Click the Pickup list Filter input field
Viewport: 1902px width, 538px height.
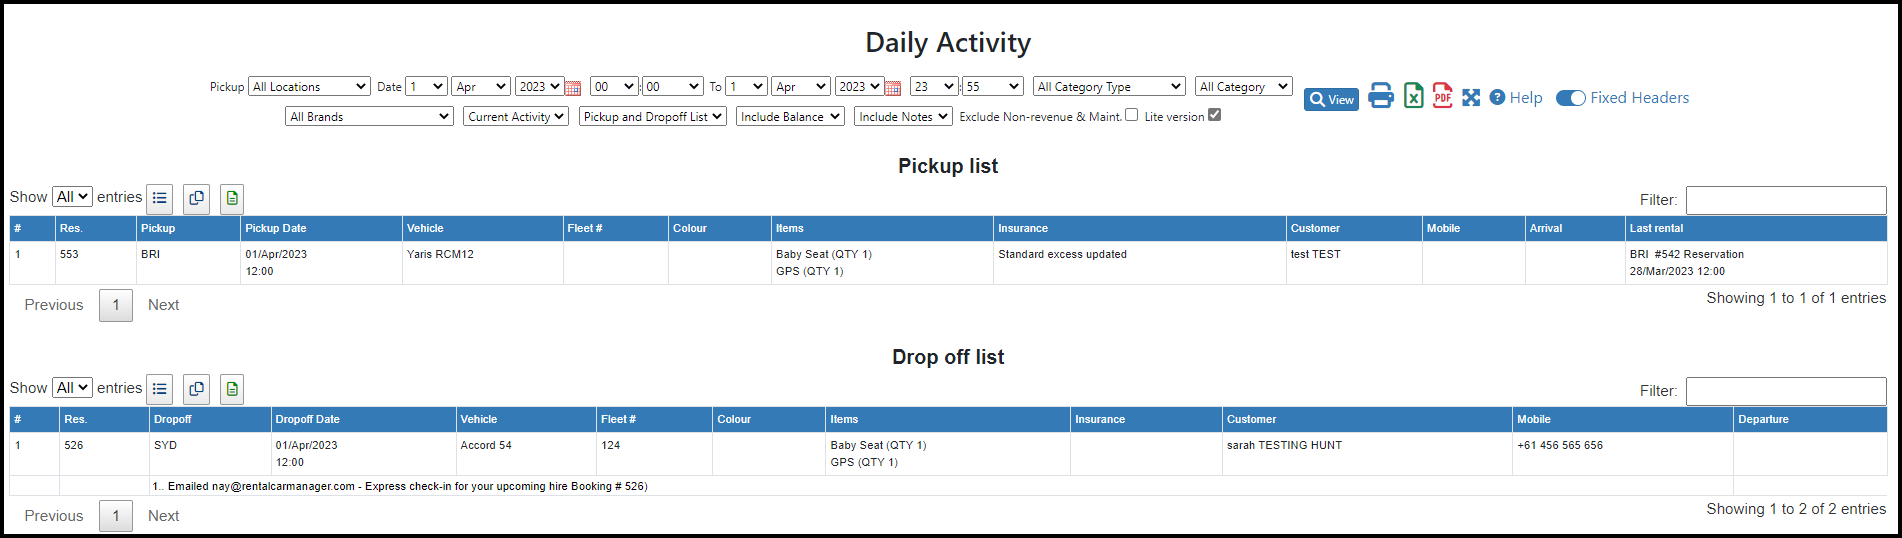pyautogui.click(x=1786, y=200)
